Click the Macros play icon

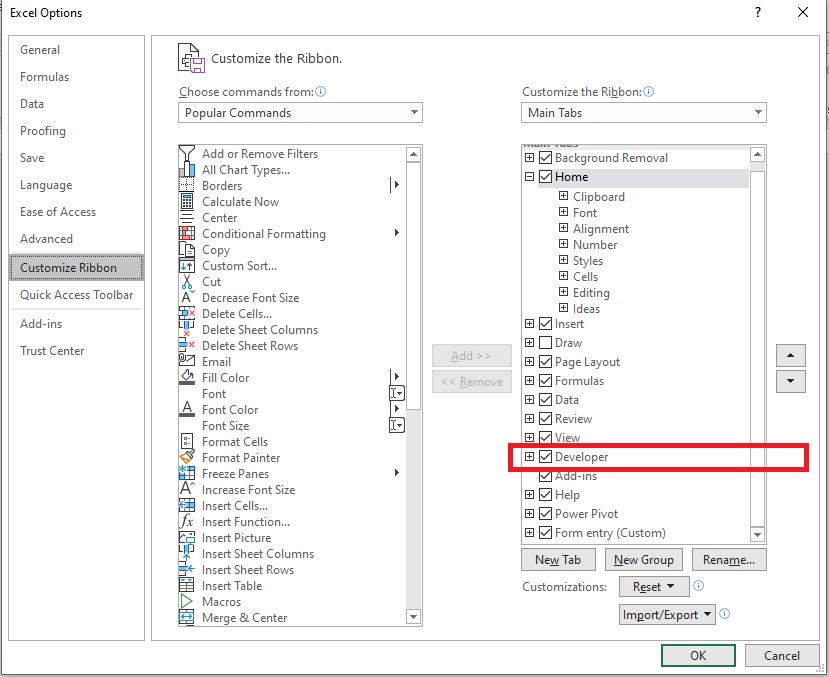pos(187,602)
